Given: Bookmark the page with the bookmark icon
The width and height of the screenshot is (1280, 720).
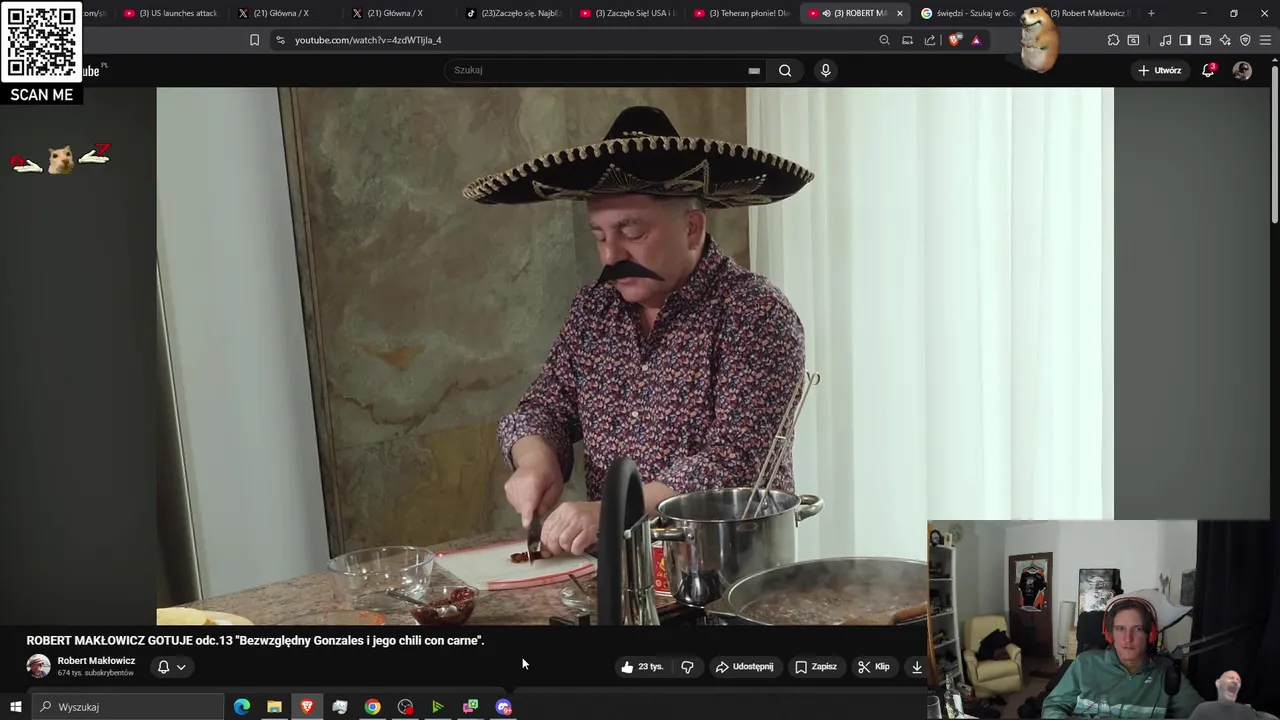Looking at the screenshot, I should (x=254, y=40).
